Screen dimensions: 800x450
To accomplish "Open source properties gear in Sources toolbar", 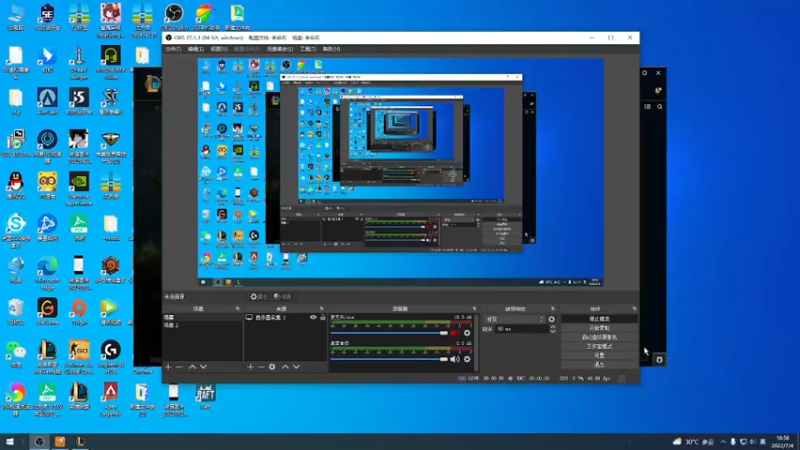I will tap(272, 367).
